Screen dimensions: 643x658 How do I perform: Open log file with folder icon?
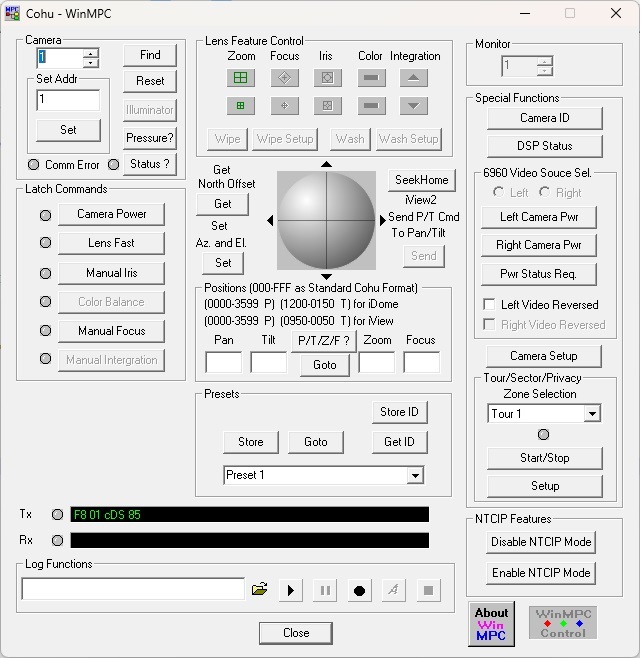pos(260,590)
